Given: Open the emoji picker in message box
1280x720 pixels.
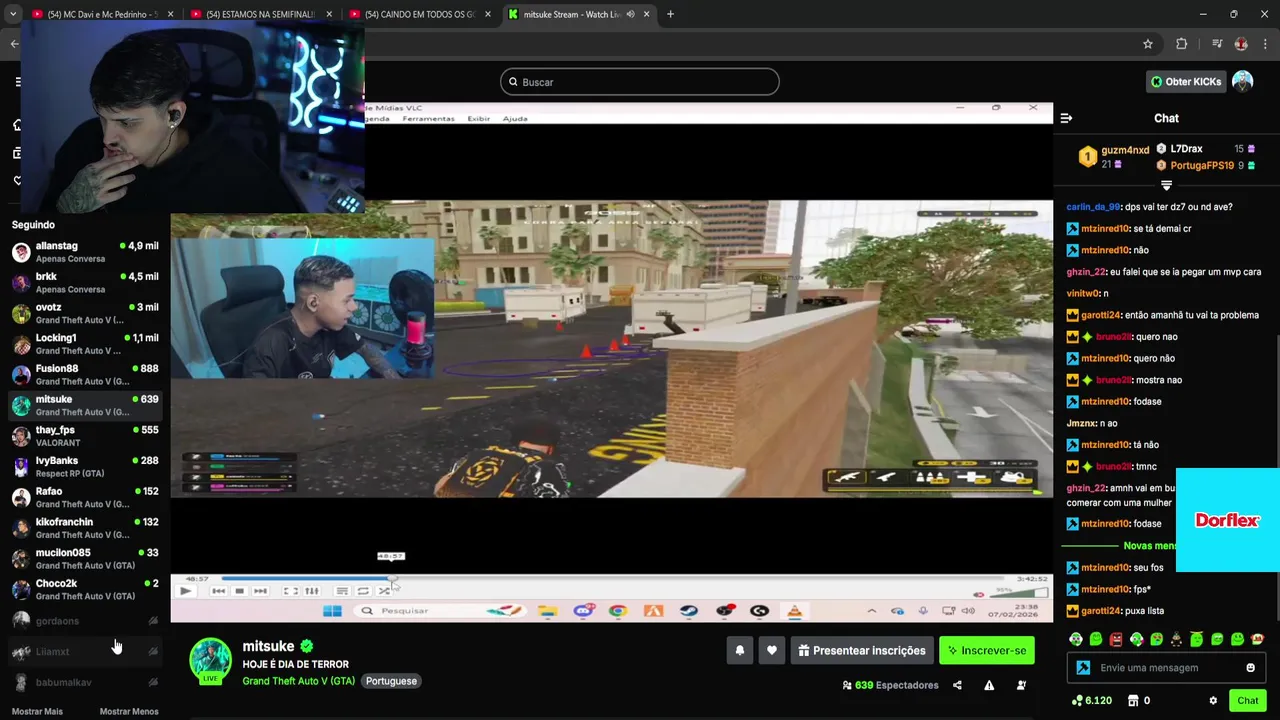Looking at the screenshot, I should [x=1250, y=668].
